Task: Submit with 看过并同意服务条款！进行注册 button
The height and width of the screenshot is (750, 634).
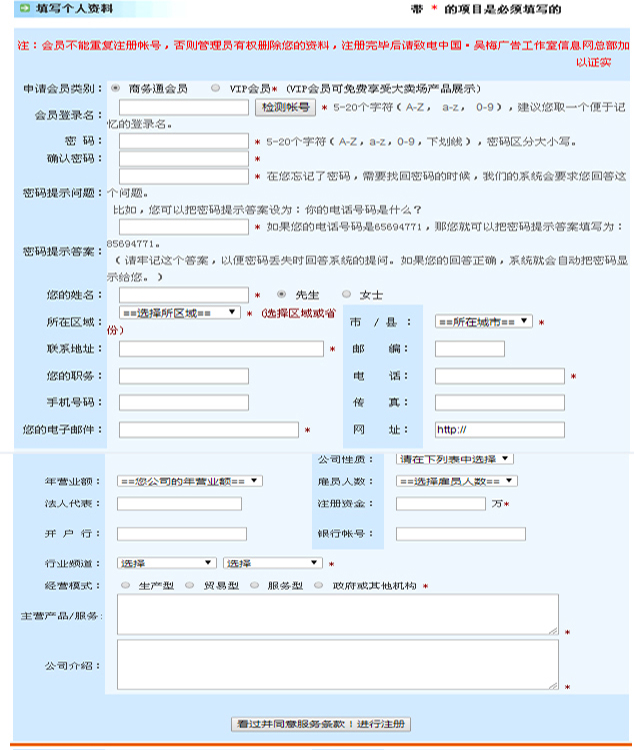Action: [321, 724]
